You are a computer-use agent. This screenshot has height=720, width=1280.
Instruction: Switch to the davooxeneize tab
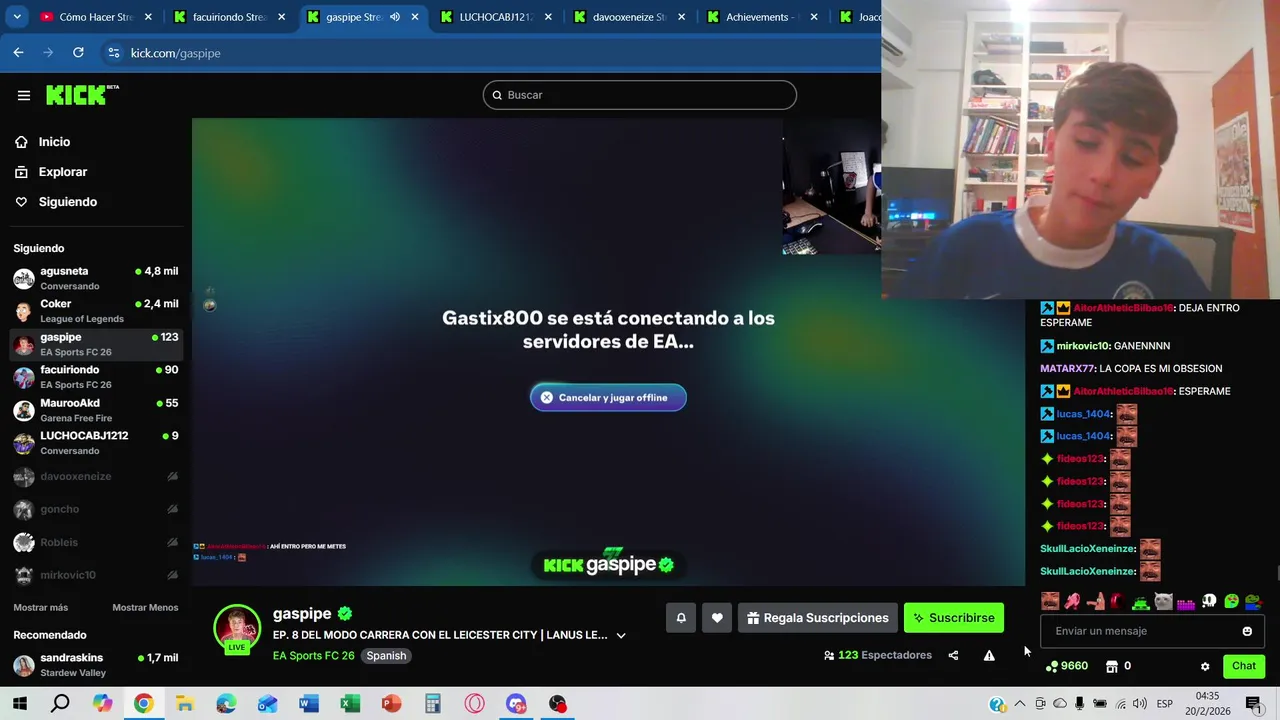630,17
